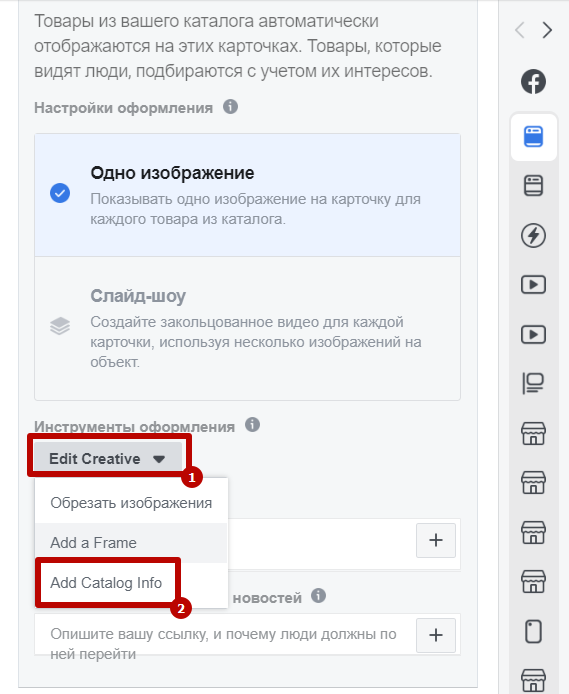
Task: Click the Facebook logo placement icon
Action: click(x=533, y=82)
